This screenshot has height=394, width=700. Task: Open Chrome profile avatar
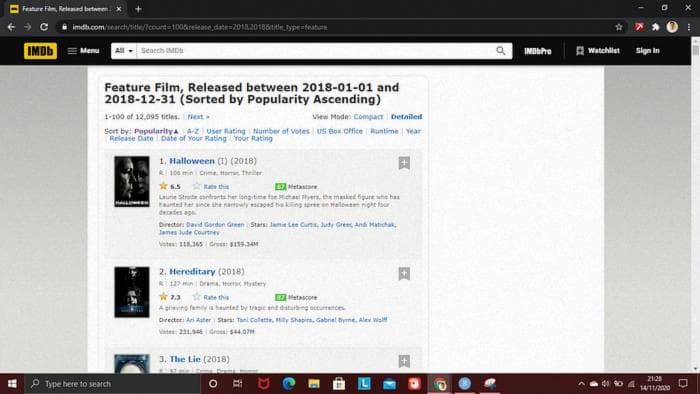[x=672, y=27]
